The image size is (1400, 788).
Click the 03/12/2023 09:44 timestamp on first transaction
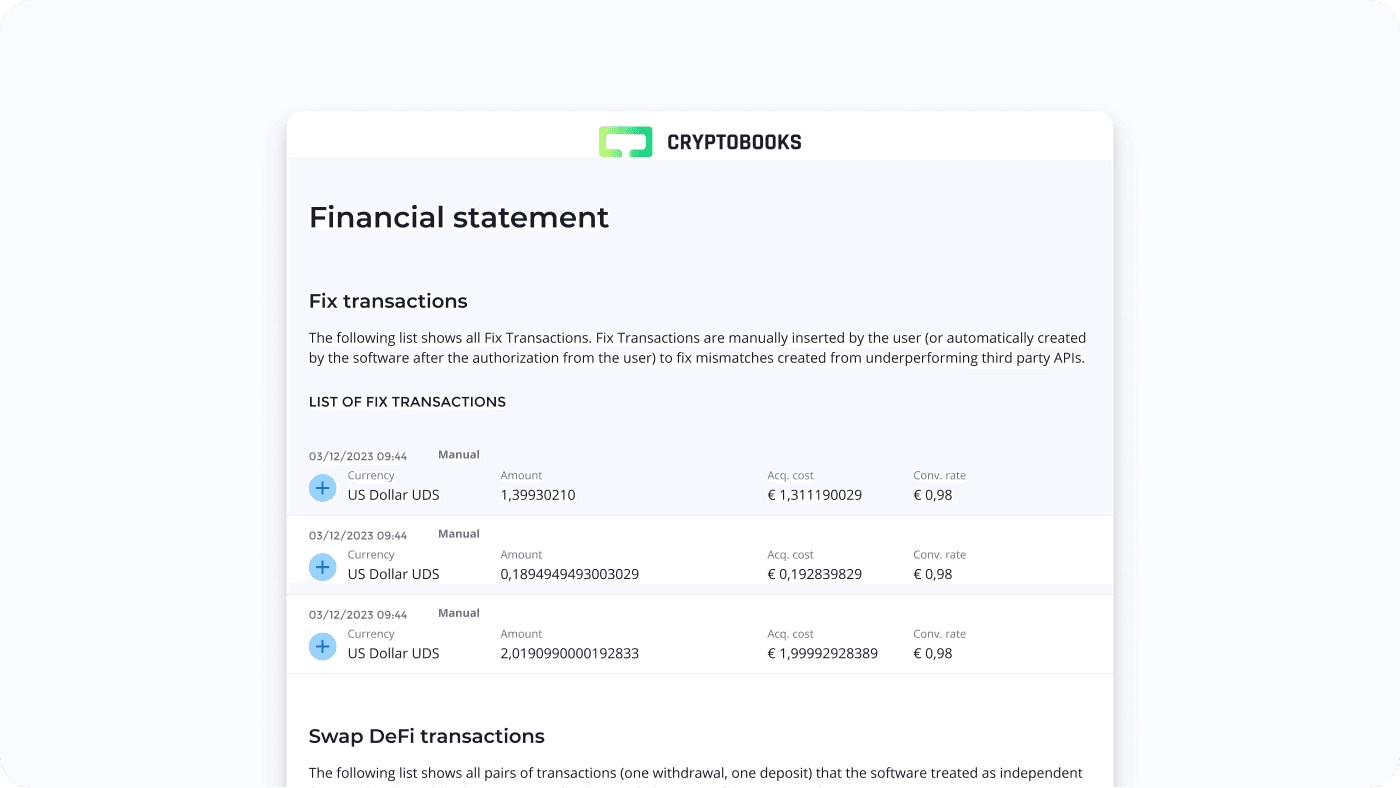coord(358,455)
